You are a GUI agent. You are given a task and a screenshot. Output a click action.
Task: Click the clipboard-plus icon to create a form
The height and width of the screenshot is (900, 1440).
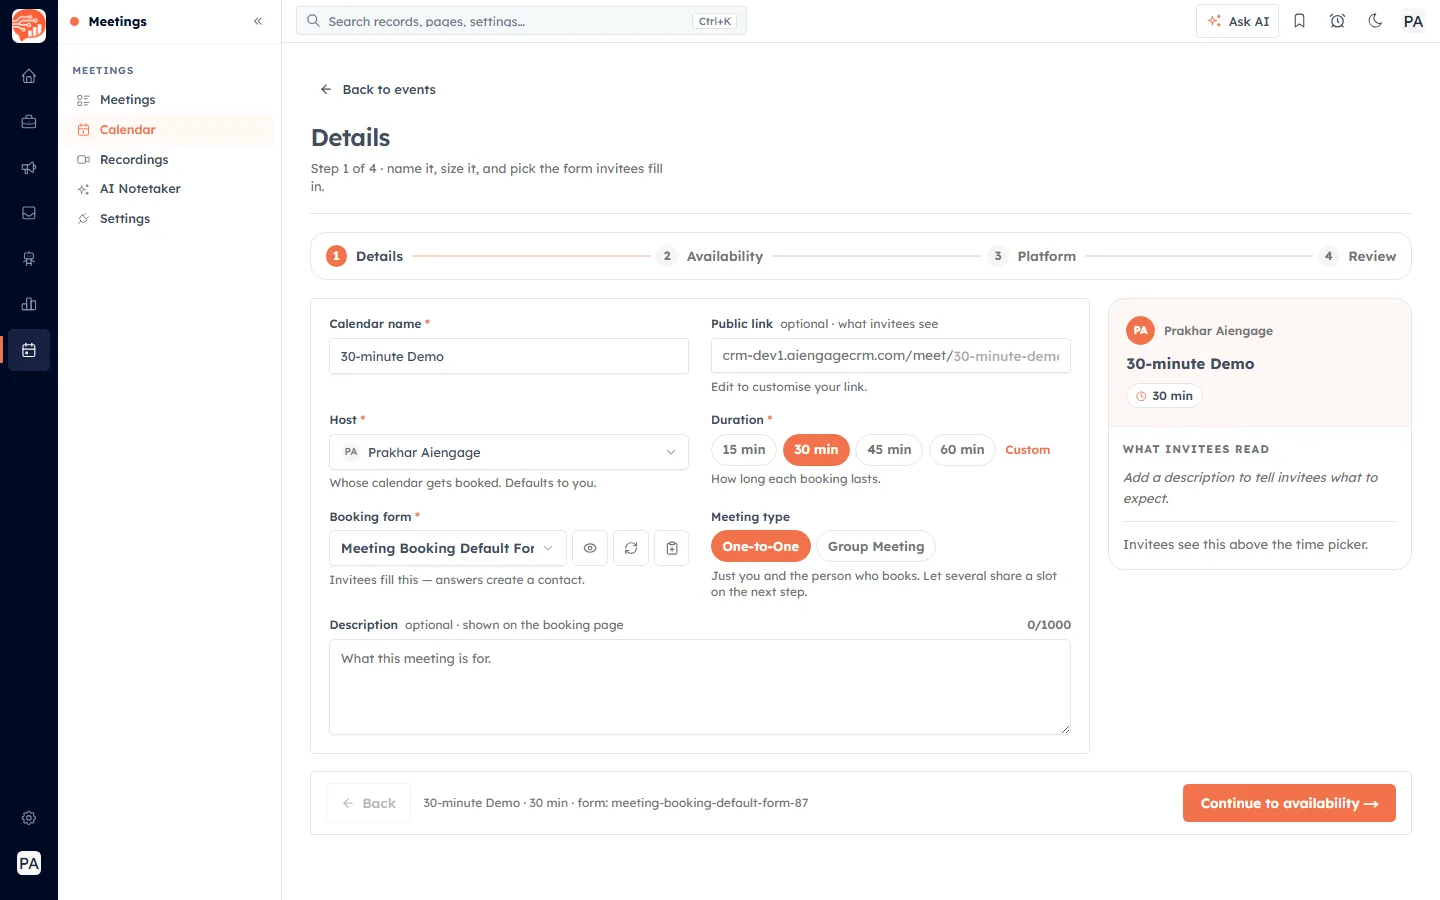pos(672,548)
